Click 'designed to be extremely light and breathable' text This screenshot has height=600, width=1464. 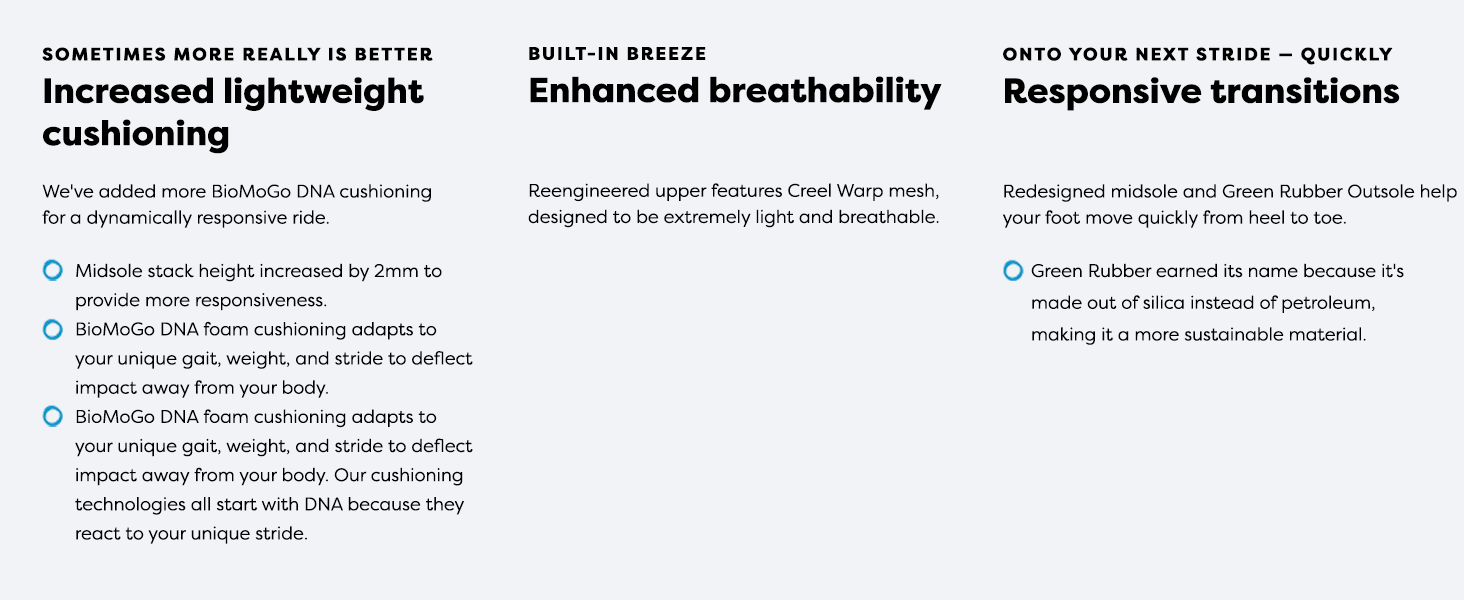(734, 217)
